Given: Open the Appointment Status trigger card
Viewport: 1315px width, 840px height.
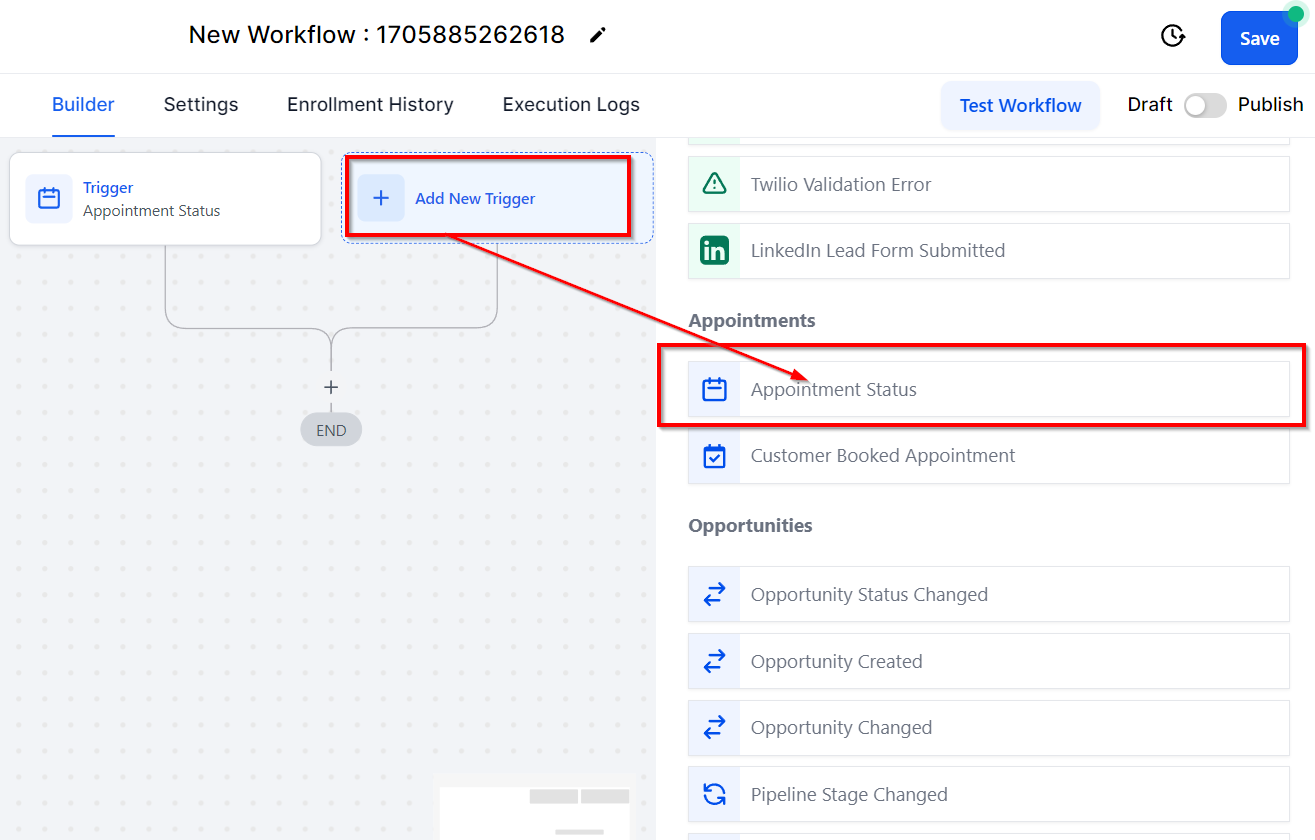Looking at the screenshot, I should (x=165, y=198).
